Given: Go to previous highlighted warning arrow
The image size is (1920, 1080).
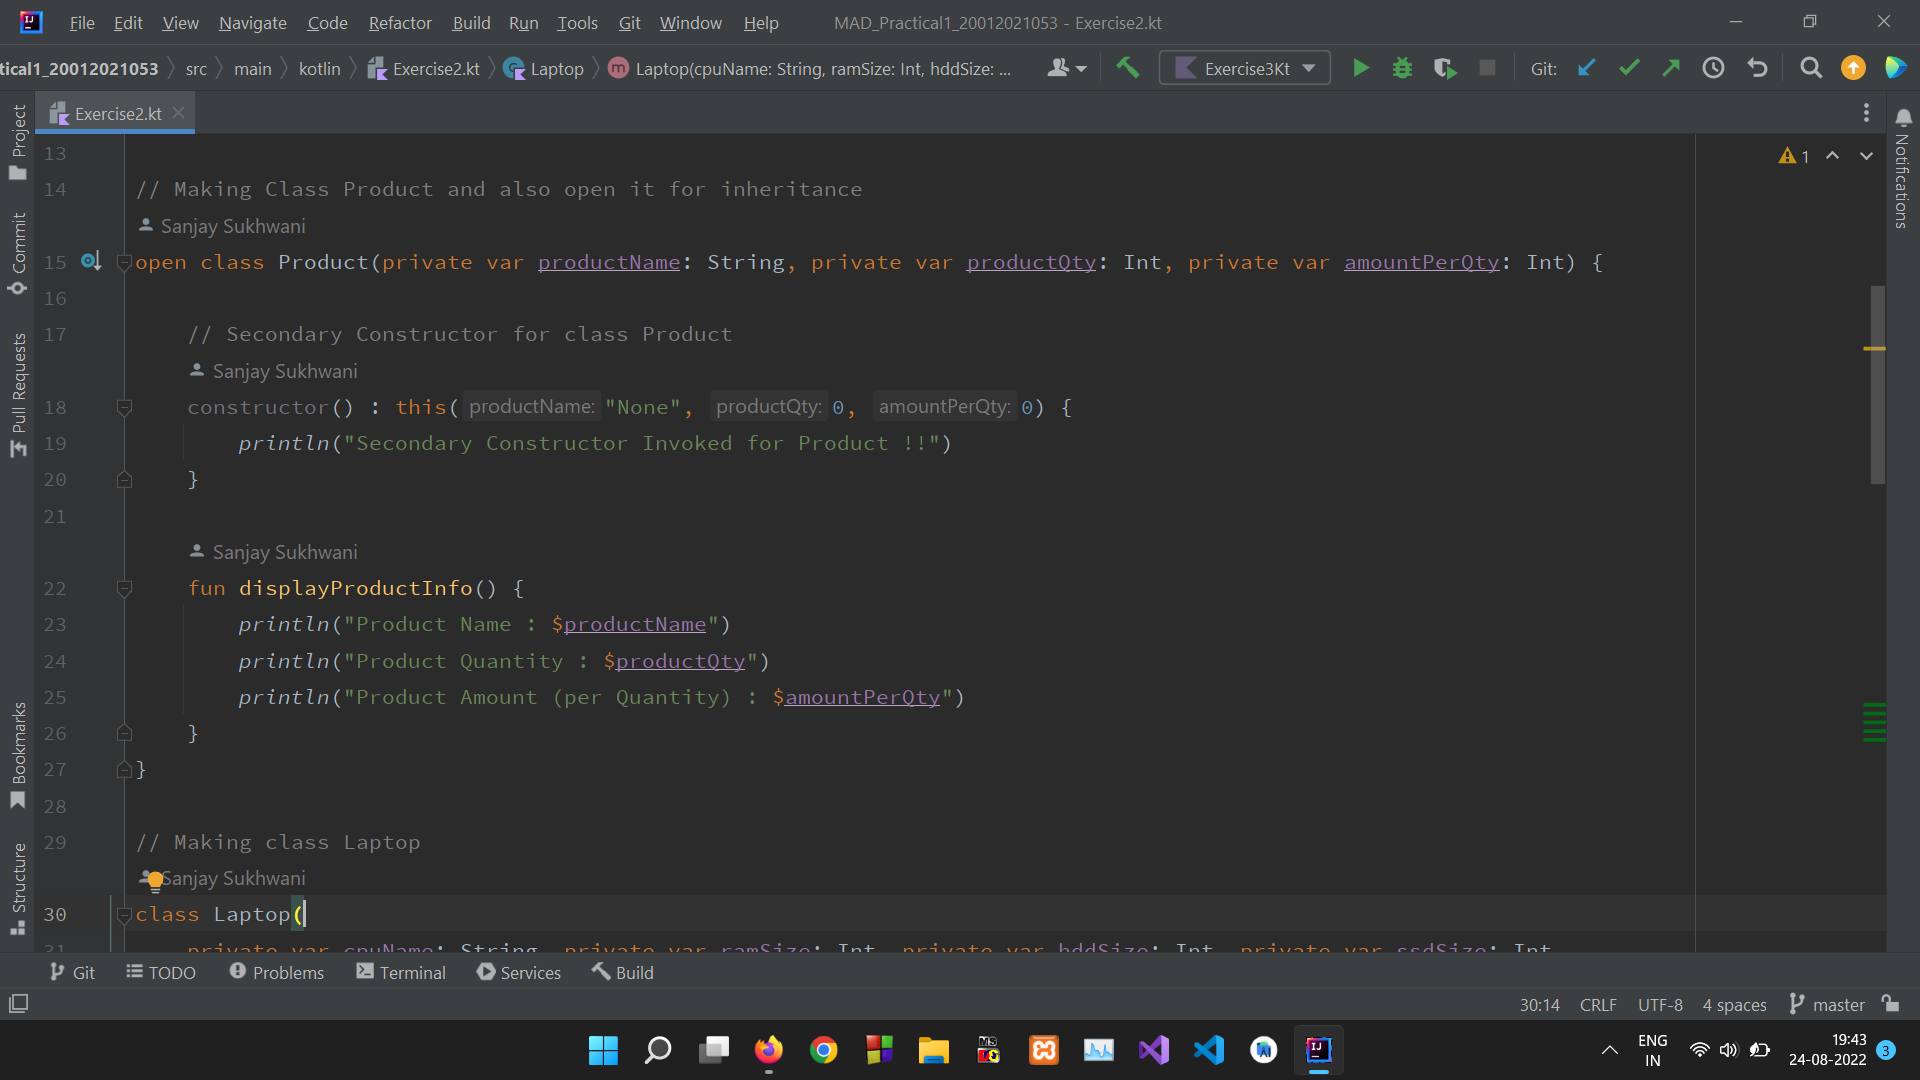Looking at the screenshot, I should [1832, 156].
